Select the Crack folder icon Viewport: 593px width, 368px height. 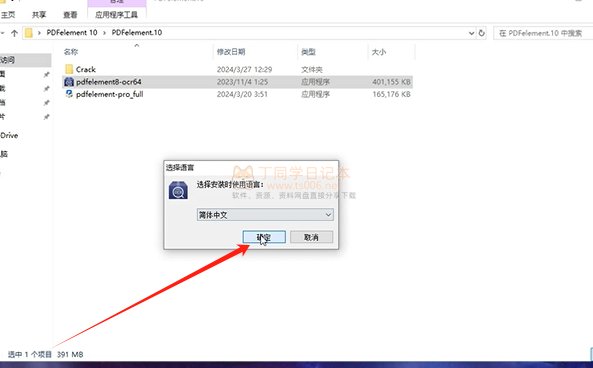[x=69, y=69]
